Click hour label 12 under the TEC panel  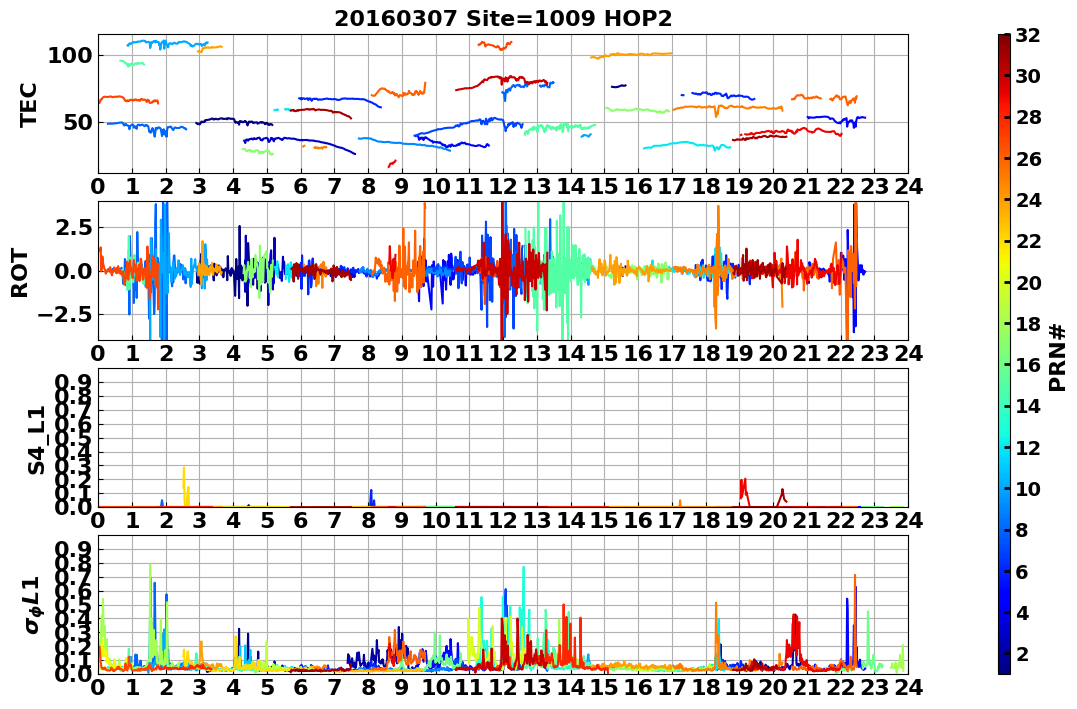click(503, 186)
